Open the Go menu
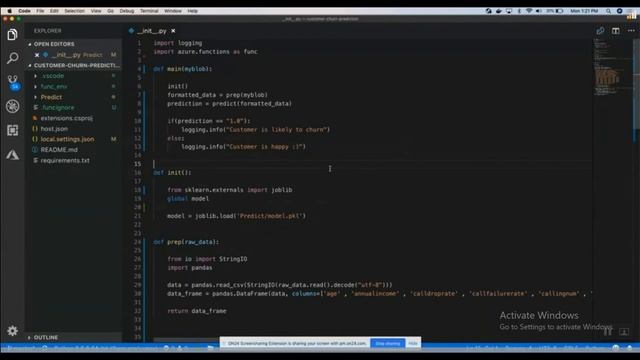The height and width of the screenshot is (360, 640). click(x=111, y=11)
